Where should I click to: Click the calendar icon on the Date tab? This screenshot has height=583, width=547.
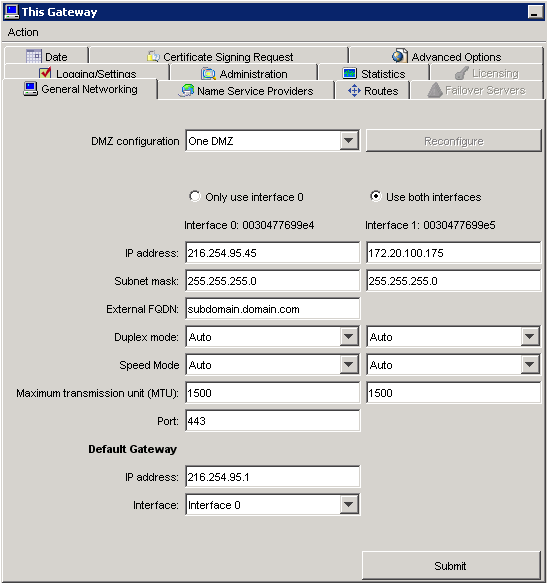34,57
